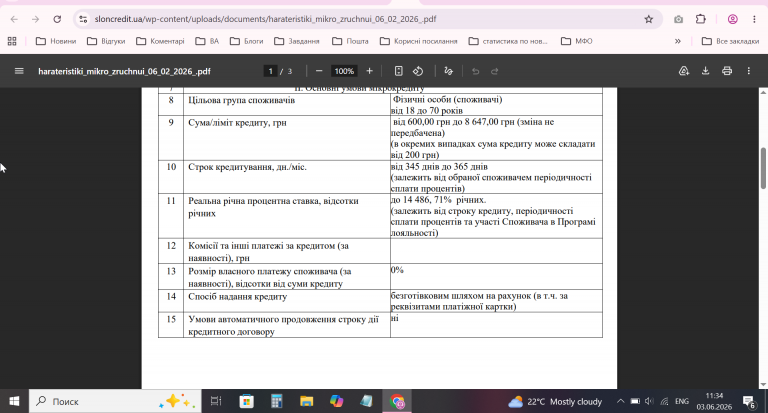Open the volume control in tray
The height and width of the screenshot is (413, 768).
click(x=649, y=401)
